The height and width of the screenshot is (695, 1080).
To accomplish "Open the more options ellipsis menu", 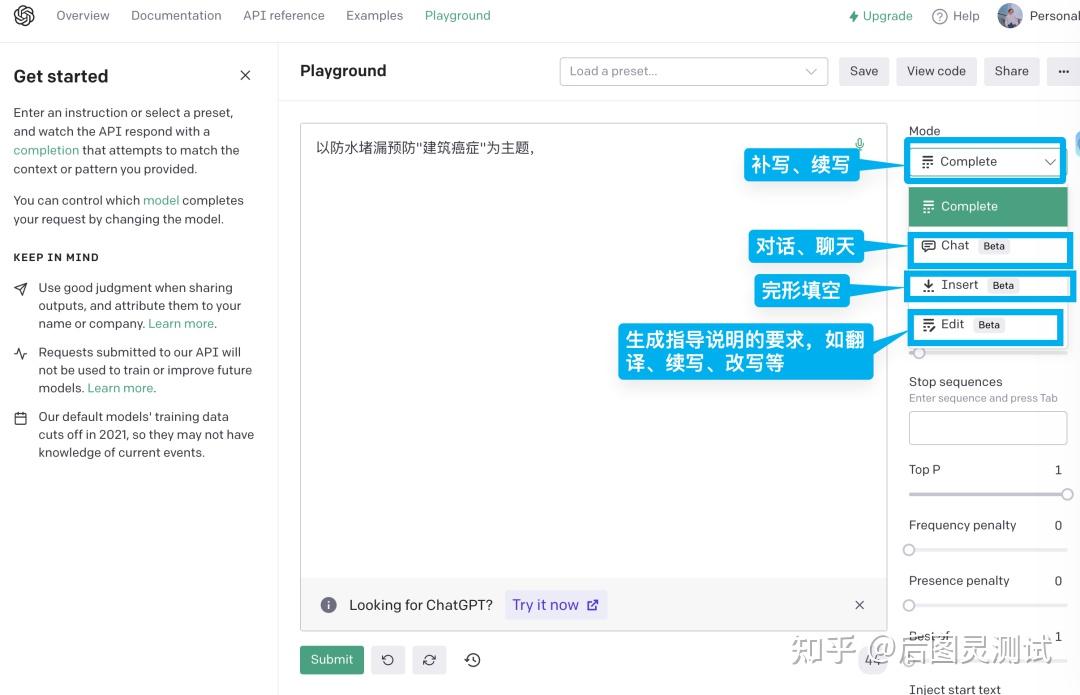I will pyautogui.click(x=1063, y=71).
